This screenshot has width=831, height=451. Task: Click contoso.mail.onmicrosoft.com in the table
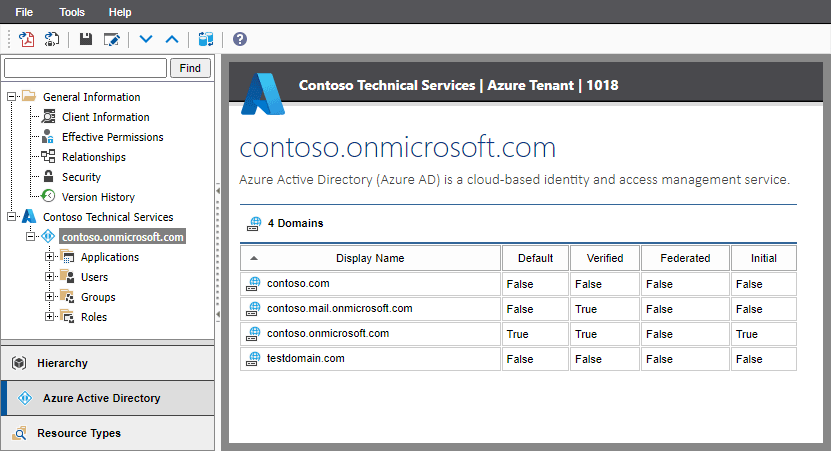pyautogui.click(x=340, y=308)
